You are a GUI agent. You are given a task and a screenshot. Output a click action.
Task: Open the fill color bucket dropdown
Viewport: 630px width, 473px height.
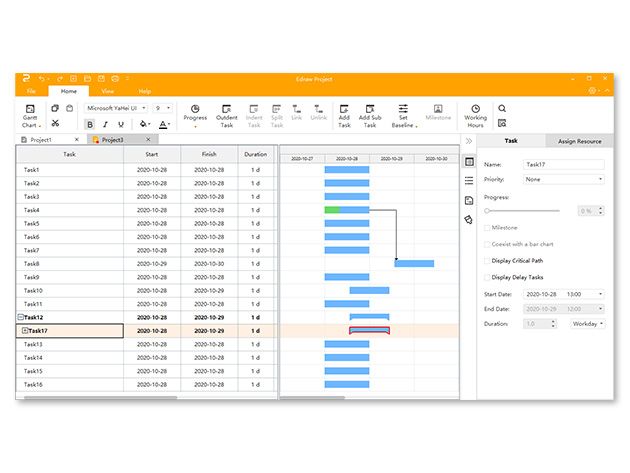(145, 124)
